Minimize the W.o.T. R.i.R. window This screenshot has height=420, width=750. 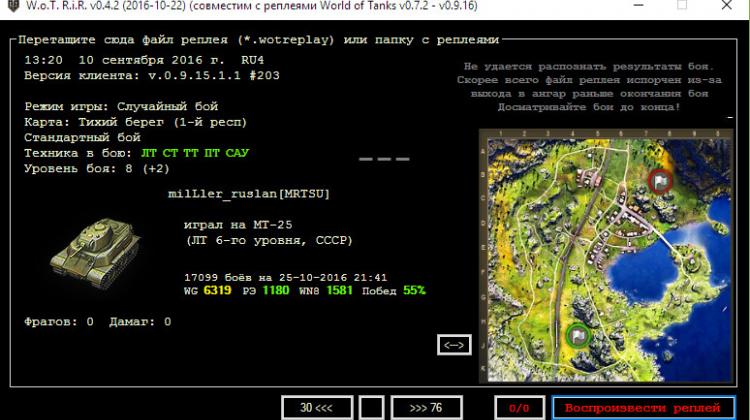tap(636, 6)
